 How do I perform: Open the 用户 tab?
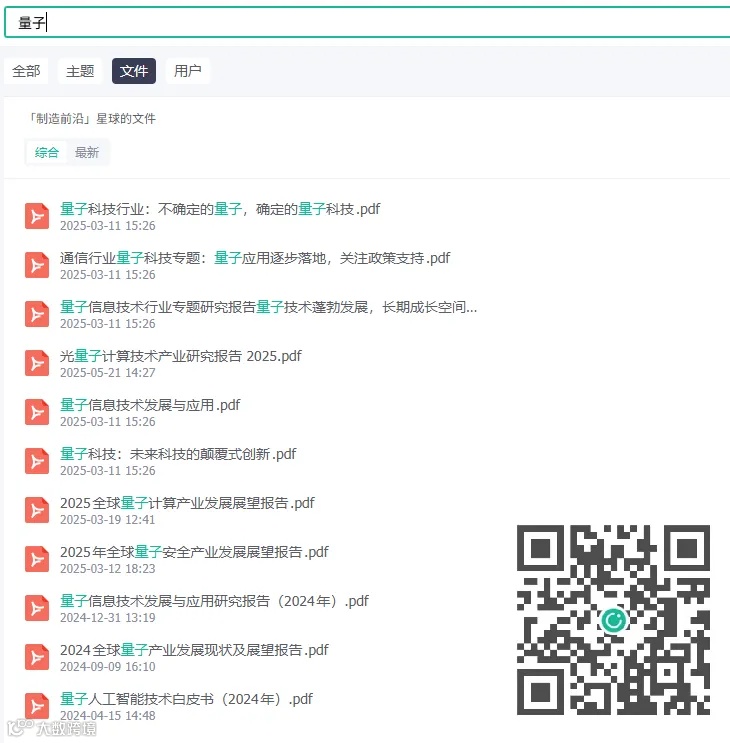pos(188,71)
